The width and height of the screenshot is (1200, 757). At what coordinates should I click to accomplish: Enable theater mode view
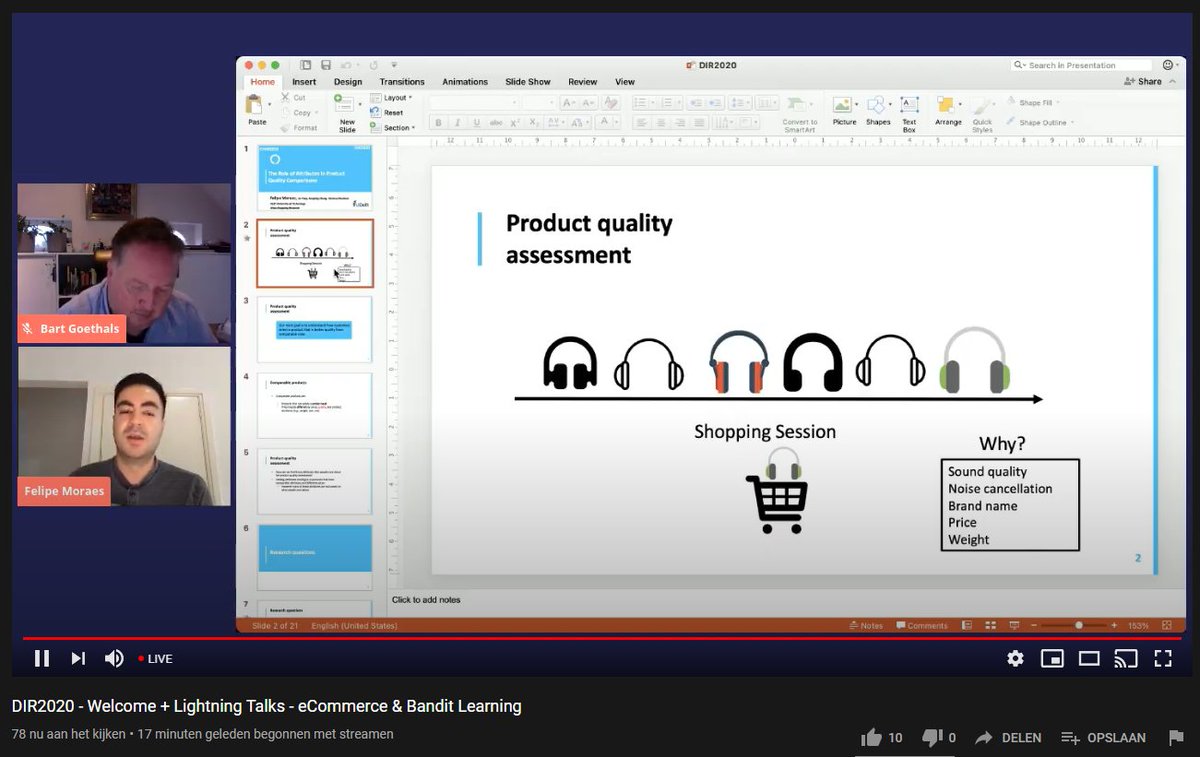pyautogui.click(x=1089, y=658)
